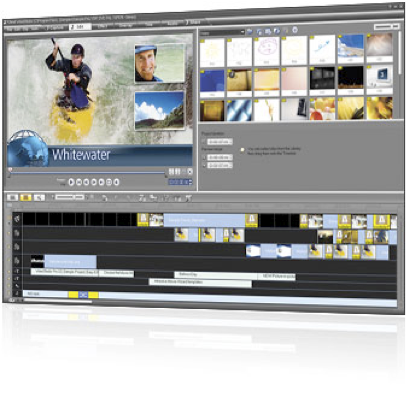Image resolution: width=413 pixels, height=403 pixels.
Task: Select the sky landscape picture-in-picture in preview
Action: (x=159, y=110)
